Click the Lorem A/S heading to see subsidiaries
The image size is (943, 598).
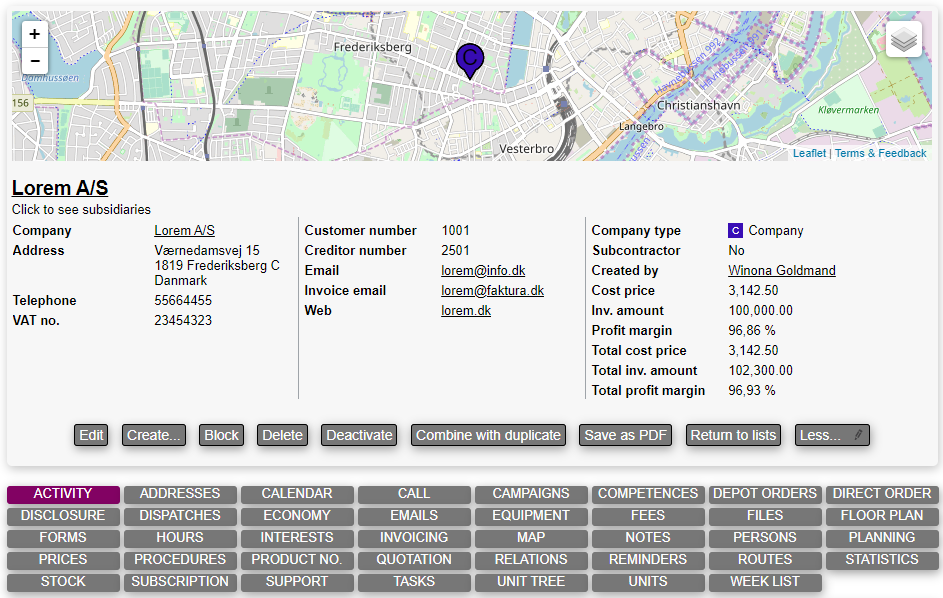click(60, 188)
